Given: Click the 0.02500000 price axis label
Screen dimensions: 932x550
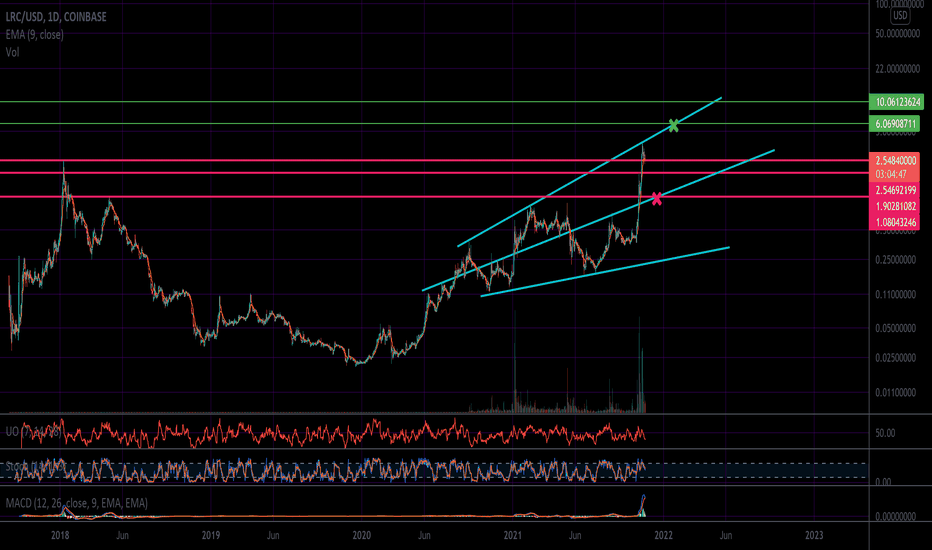Looking at the screenshot, I should pos(896,358).
